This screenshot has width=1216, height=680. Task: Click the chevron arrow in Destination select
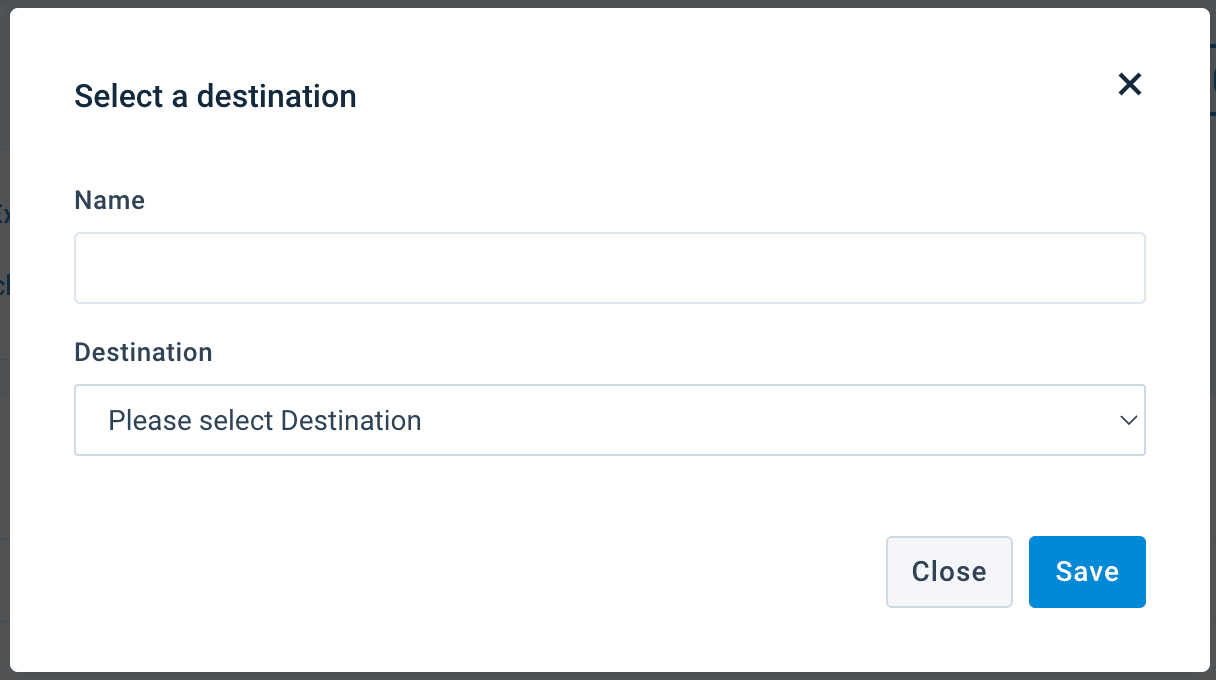pyautogui.click(x=1129, y=420)
